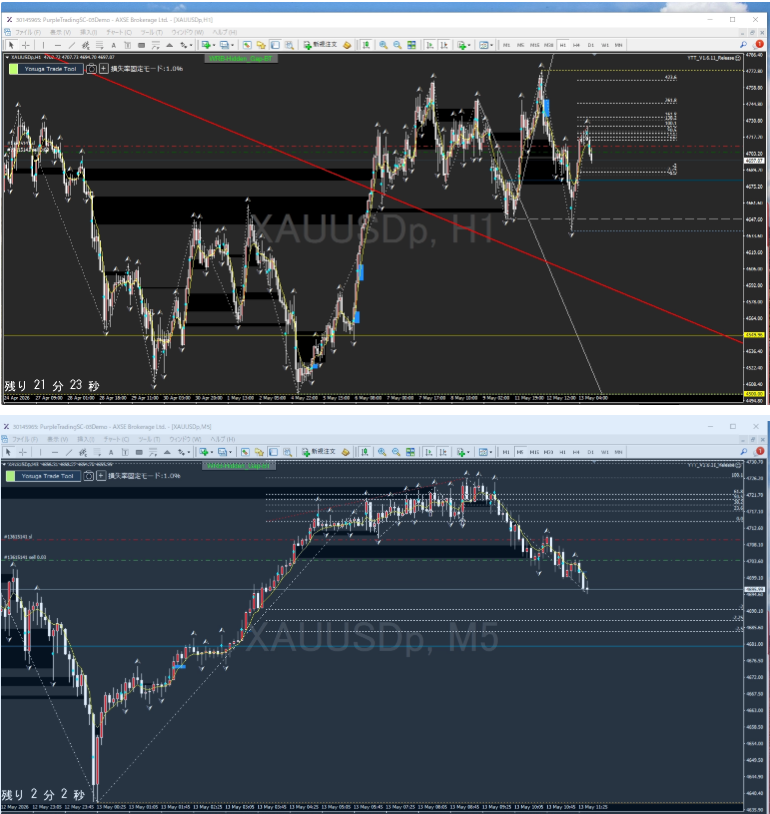770x814 pixels.
Task: Open 表示 menu in H1 window
Action: pos(60,32)
